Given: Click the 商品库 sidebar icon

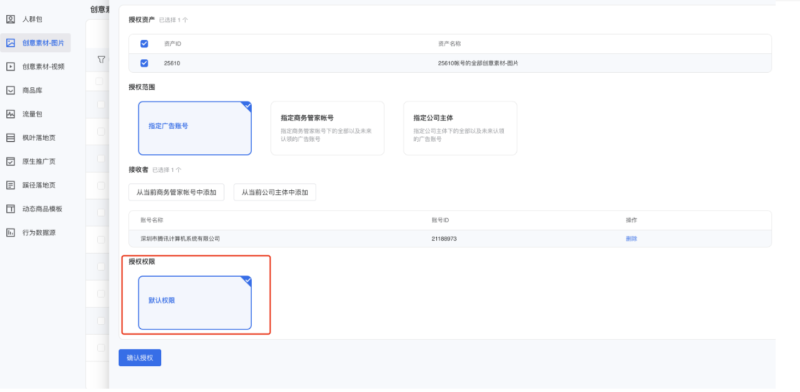Looking at the screenshot, I should click(x=10, y=90).
